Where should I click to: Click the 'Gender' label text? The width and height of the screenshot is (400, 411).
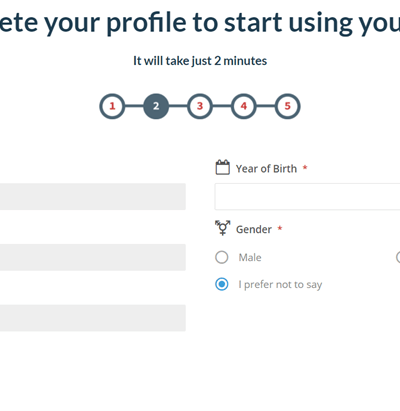(x=254, y=229)
